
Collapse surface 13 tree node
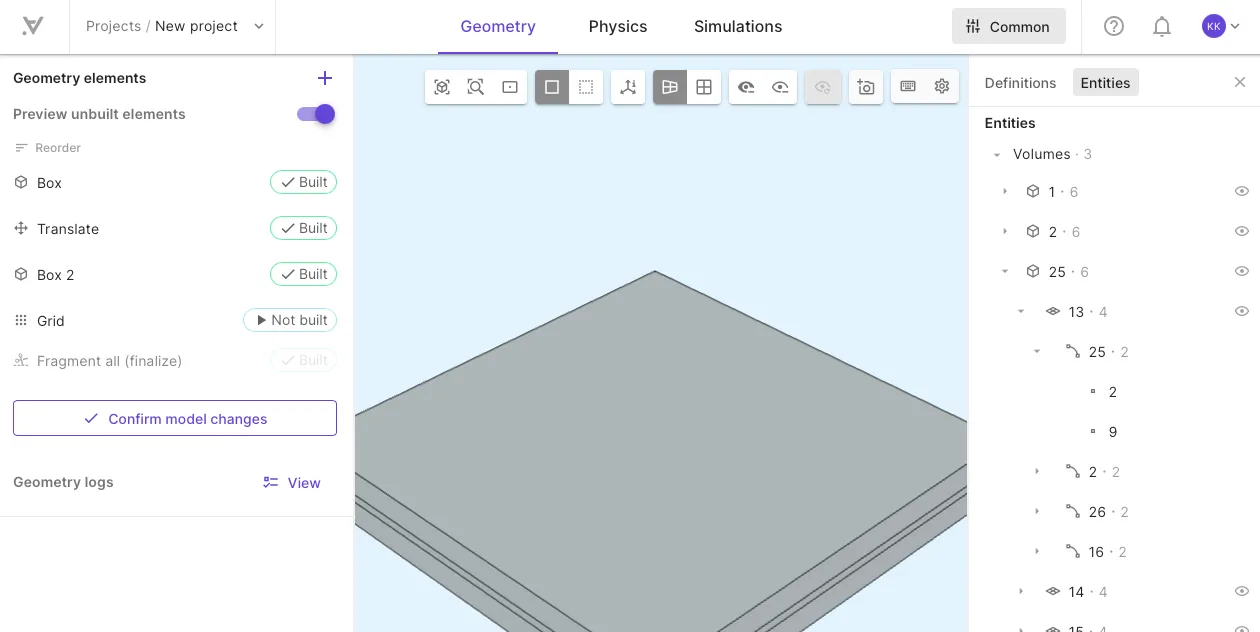1021,311
